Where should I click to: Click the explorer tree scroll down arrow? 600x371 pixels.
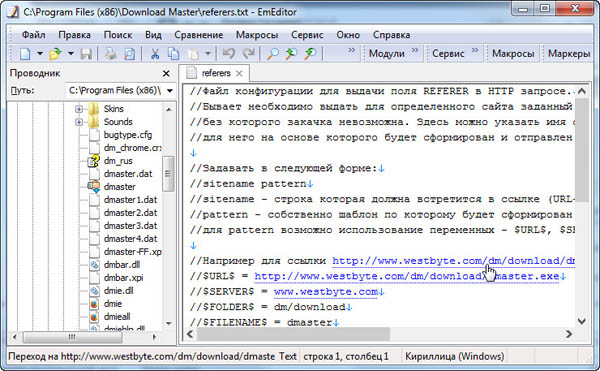(x=169, y=324)
